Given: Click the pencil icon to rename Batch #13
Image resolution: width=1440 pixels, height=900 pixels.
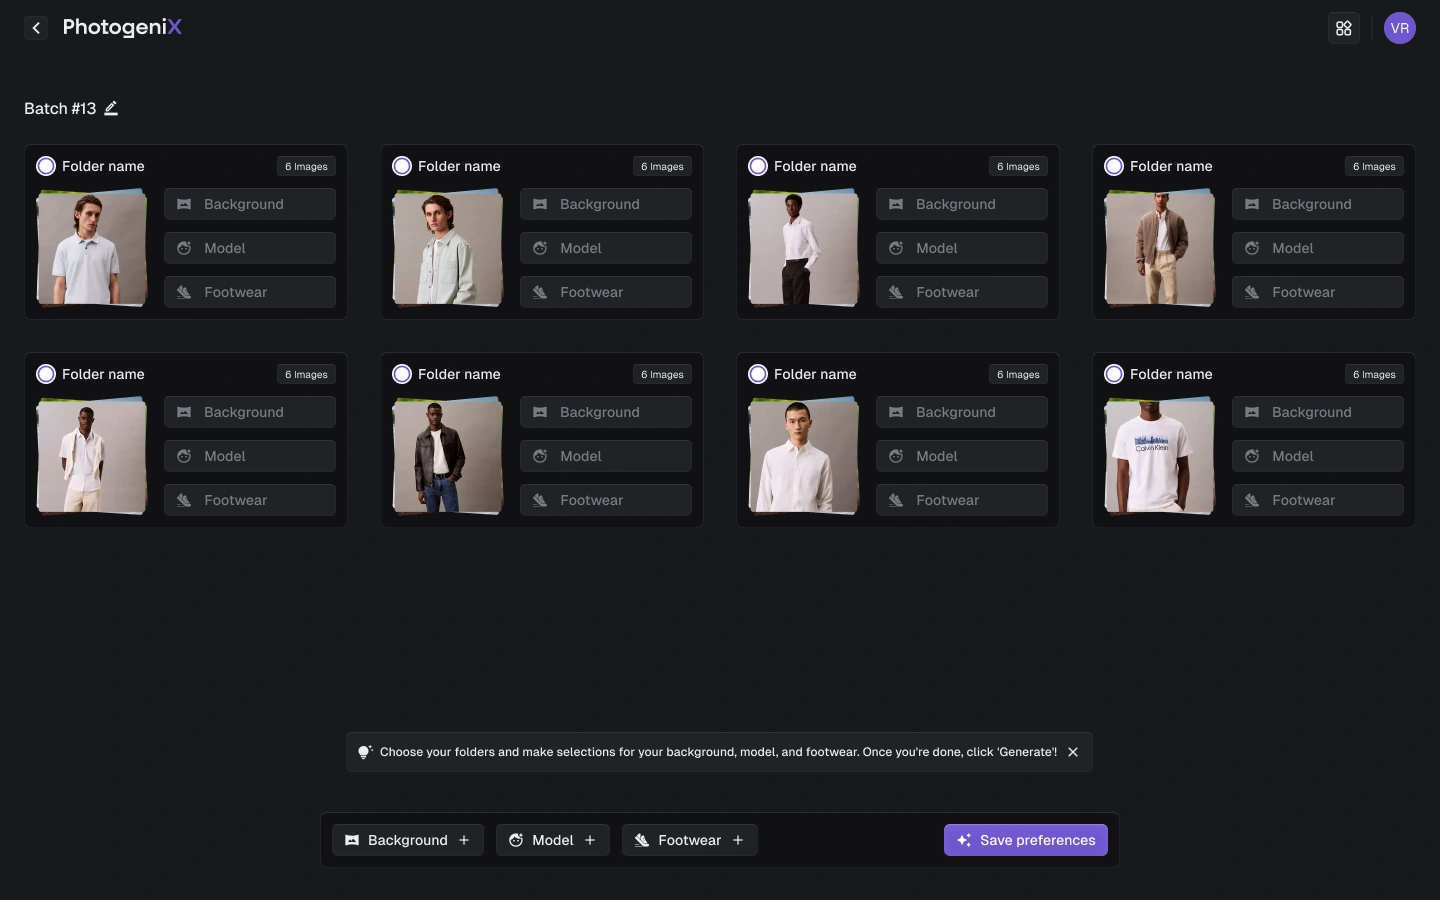Looking at the screenshot, I should click(111, 108).
